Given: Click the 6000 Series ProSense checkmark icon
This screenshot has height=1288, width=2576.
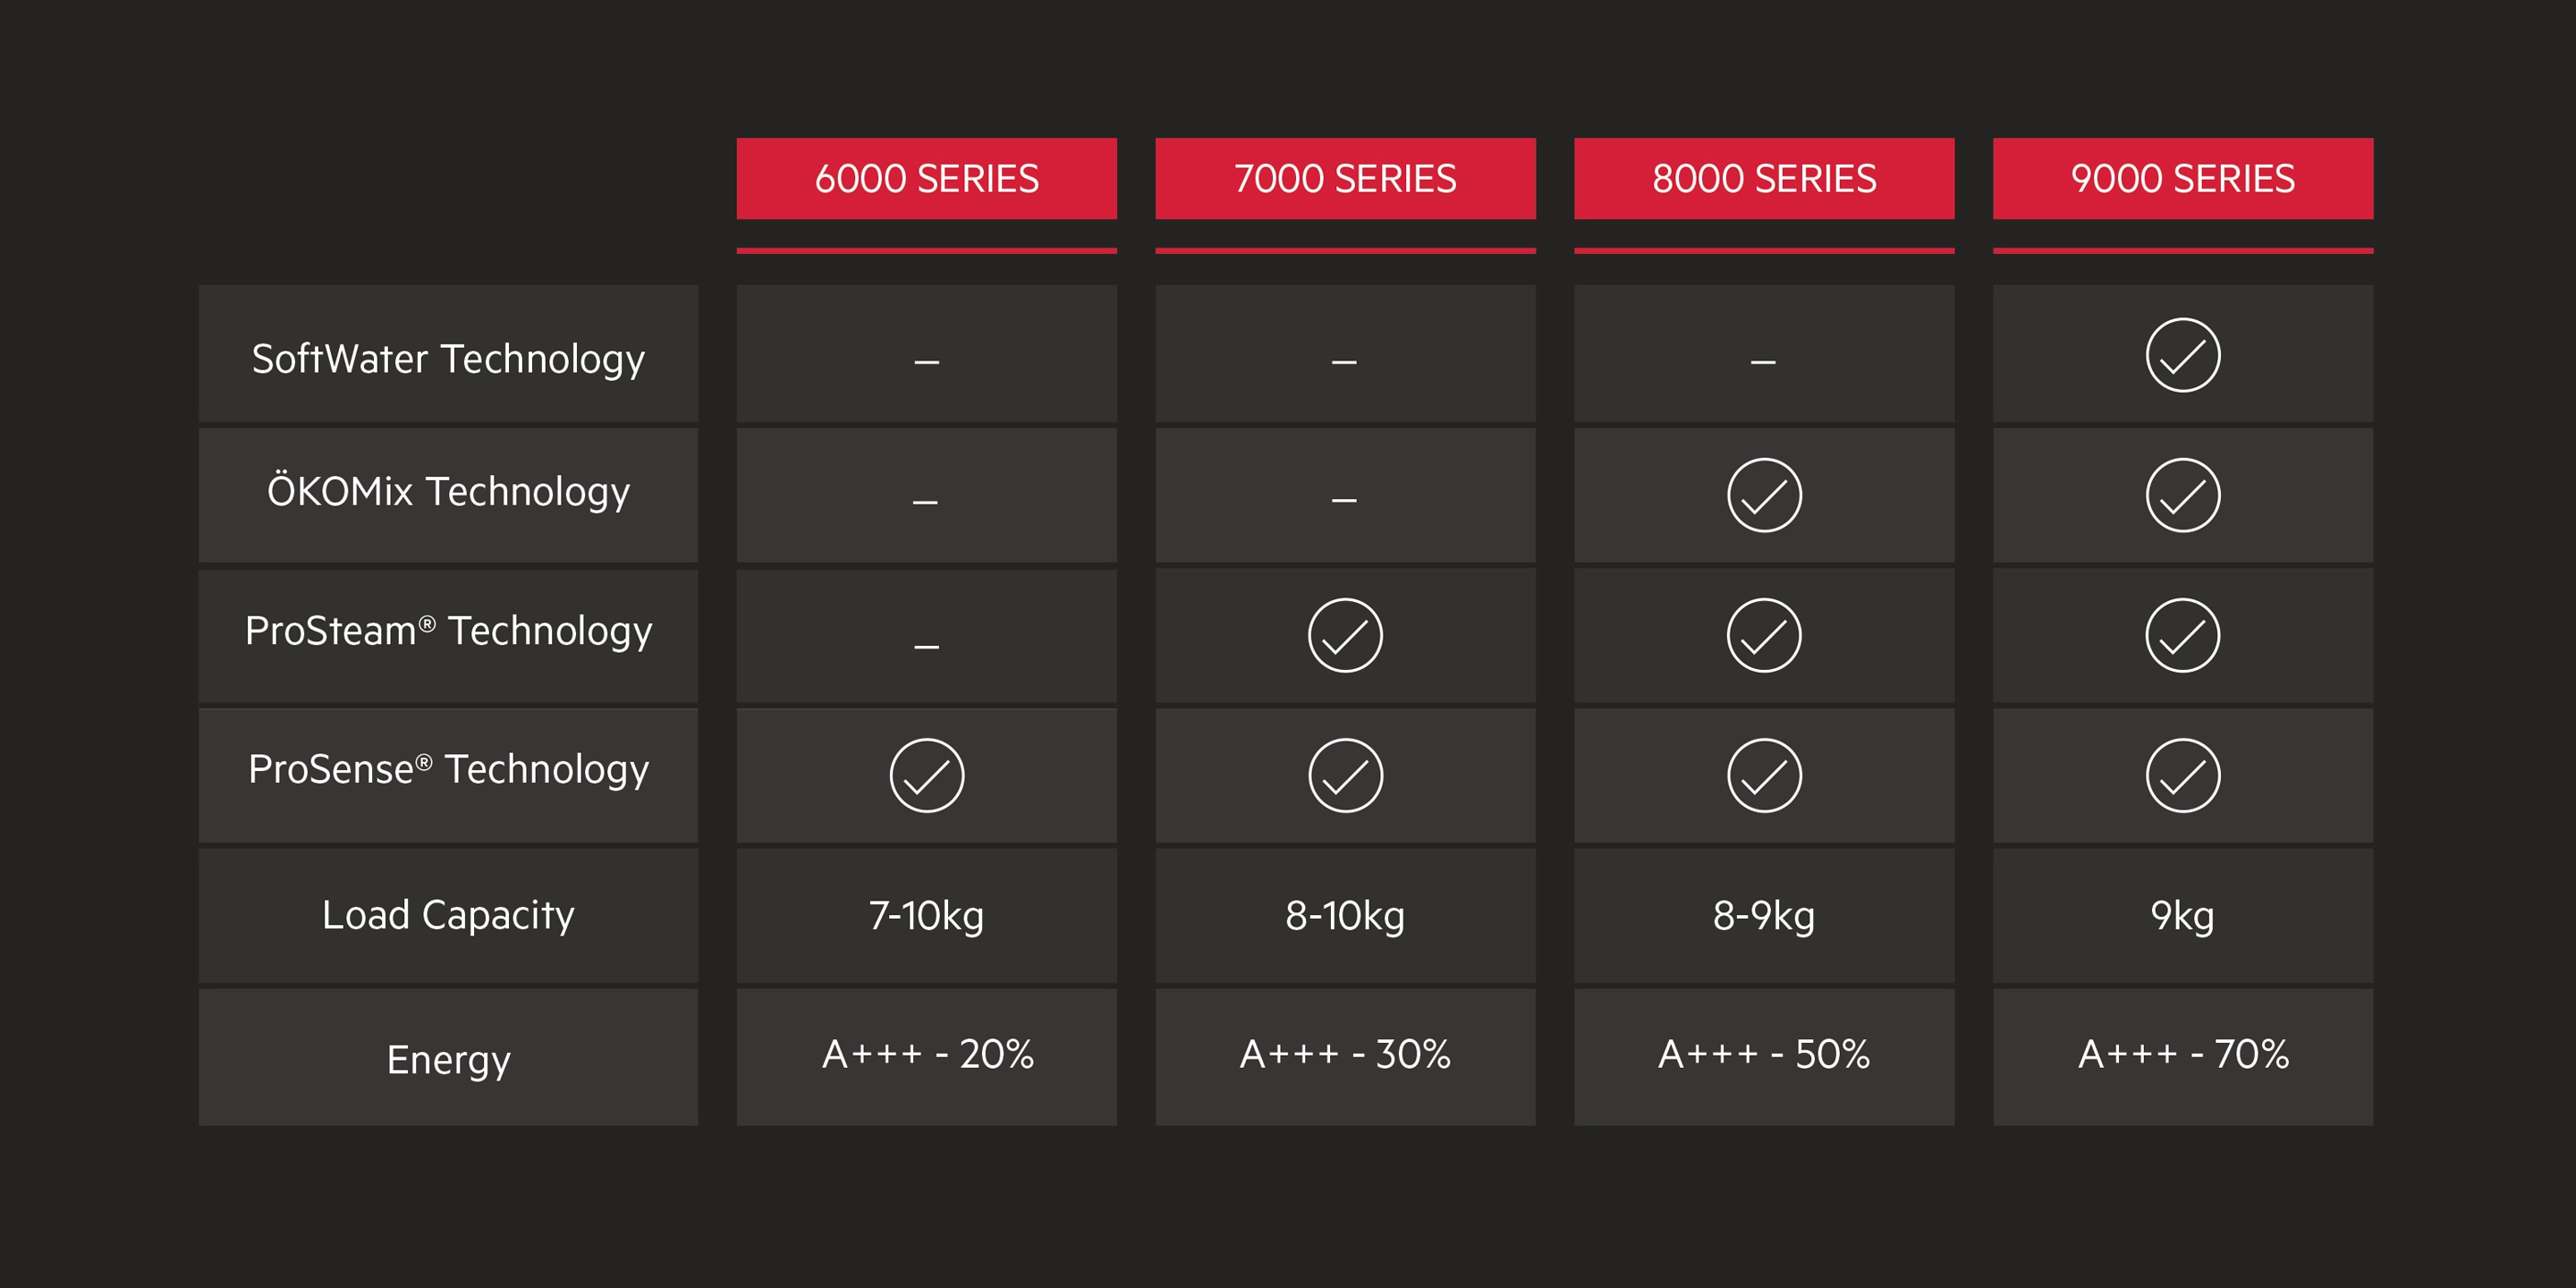Looking at the screenshot, I should [x=927, y=775].
